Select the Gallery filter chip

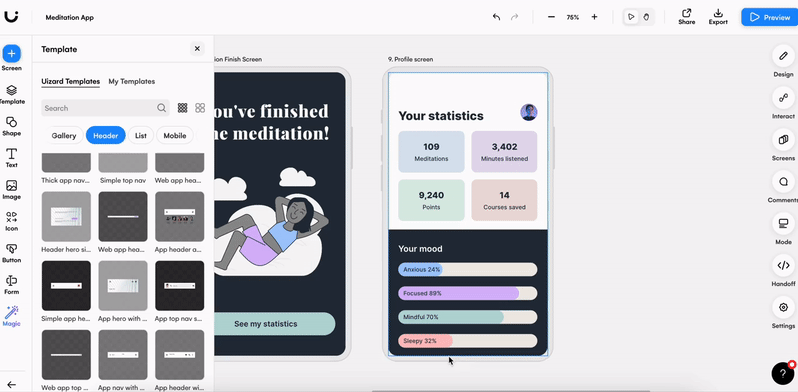[64, 135]
